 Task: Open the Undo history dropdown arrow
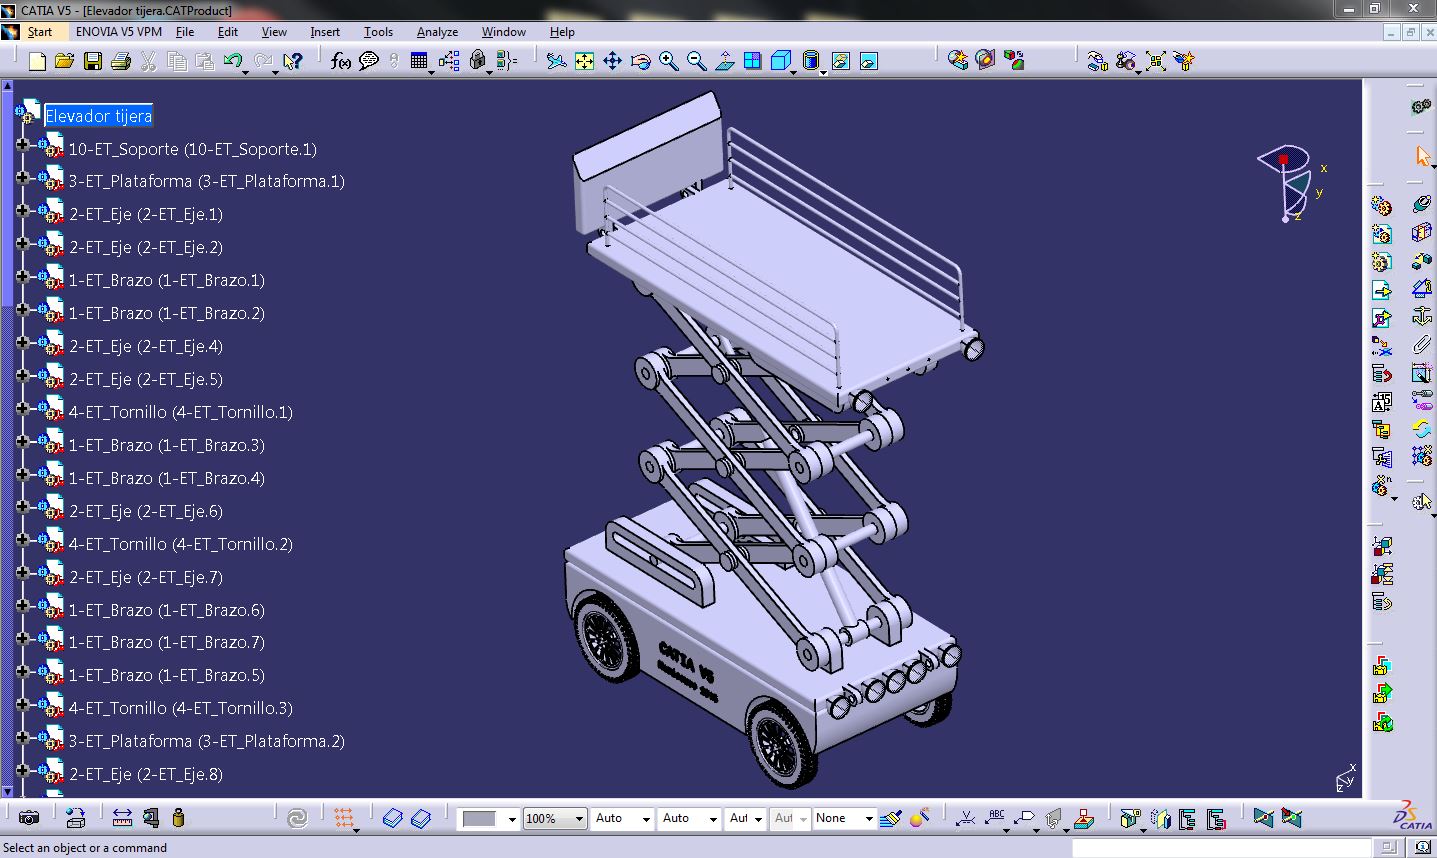[246, 71]
